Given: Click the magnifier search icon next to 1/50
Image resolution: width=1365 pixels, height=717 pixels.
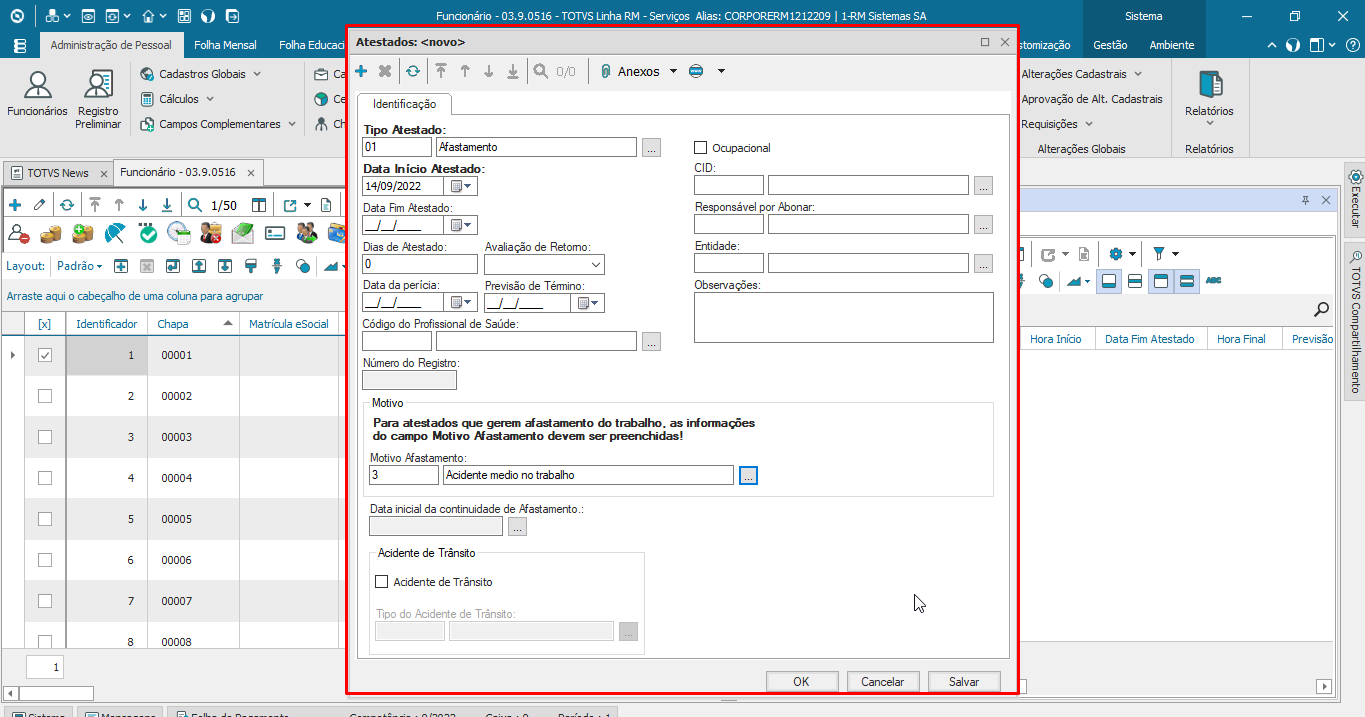Looking at the screenshot, I should 195,205.
